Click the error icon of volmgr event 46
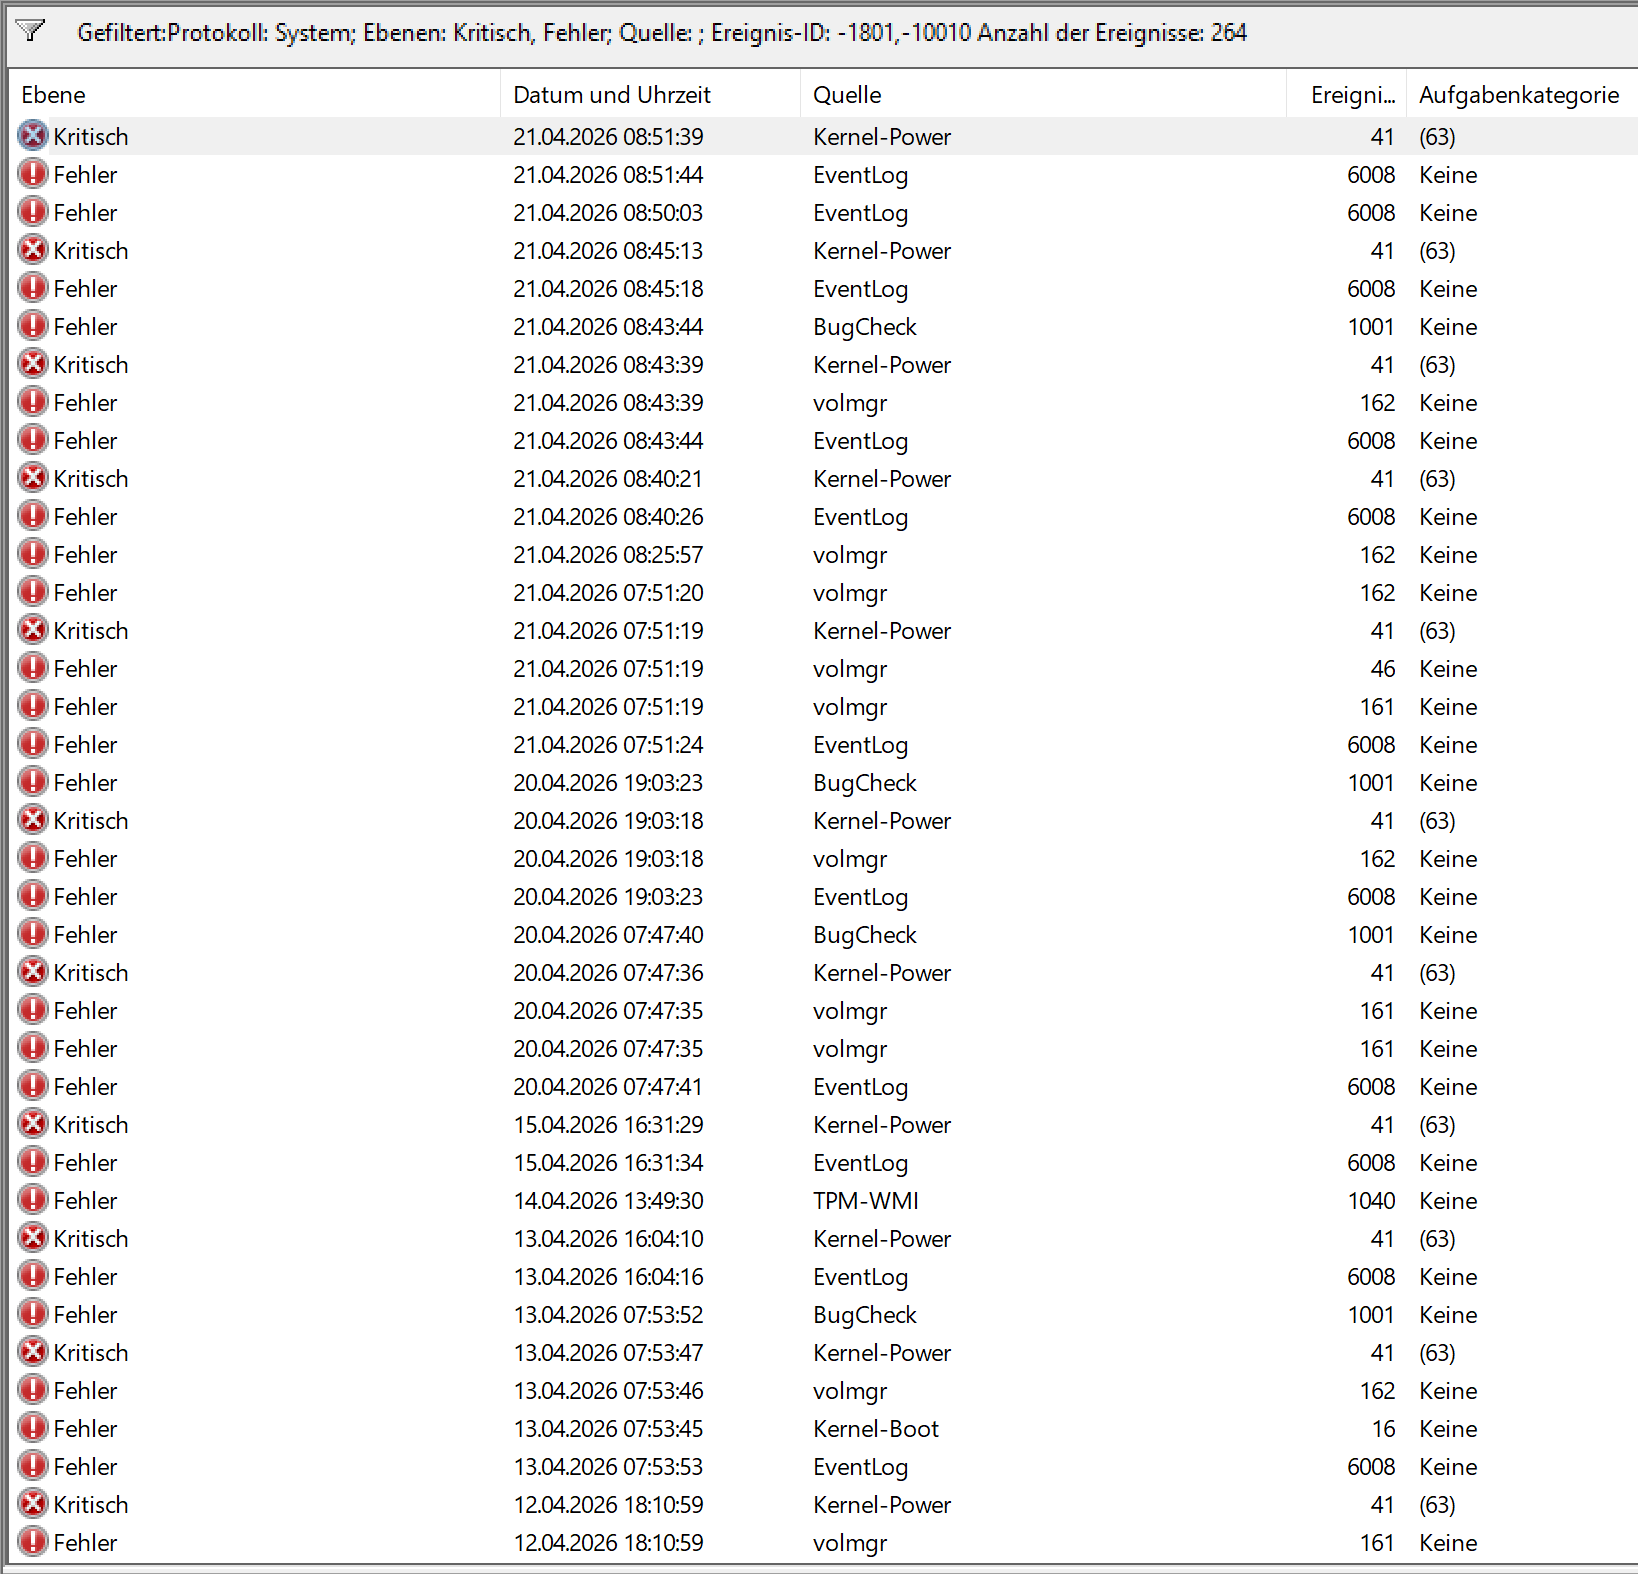The width and height of the screenshot is (1638, 1574). 33,667
